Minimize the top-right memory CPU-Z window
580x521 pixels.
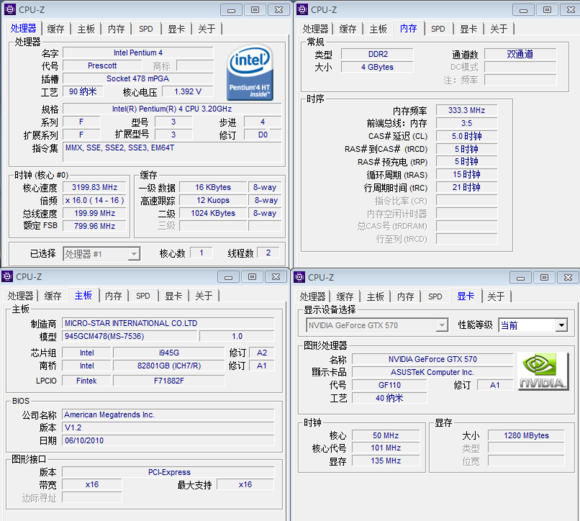(523, 10)
